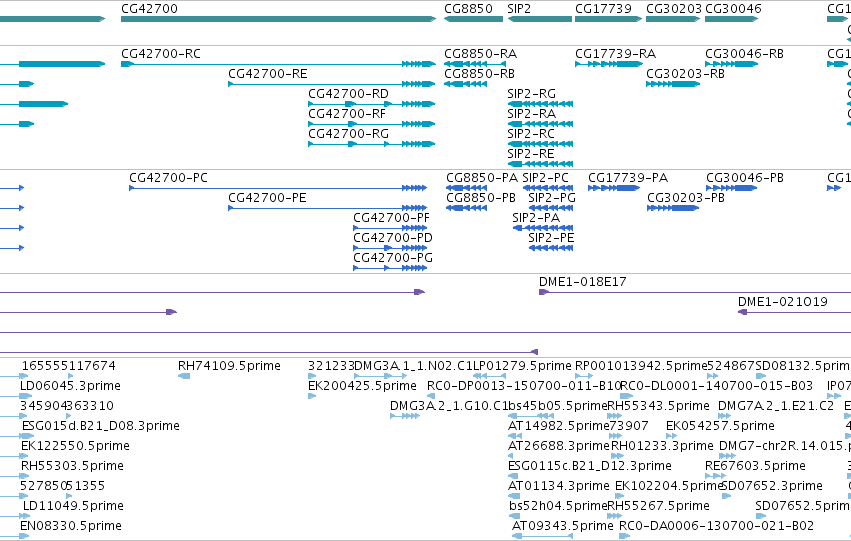
Task: Select protein CG42700-PG
Action: [x=390, y=268]
